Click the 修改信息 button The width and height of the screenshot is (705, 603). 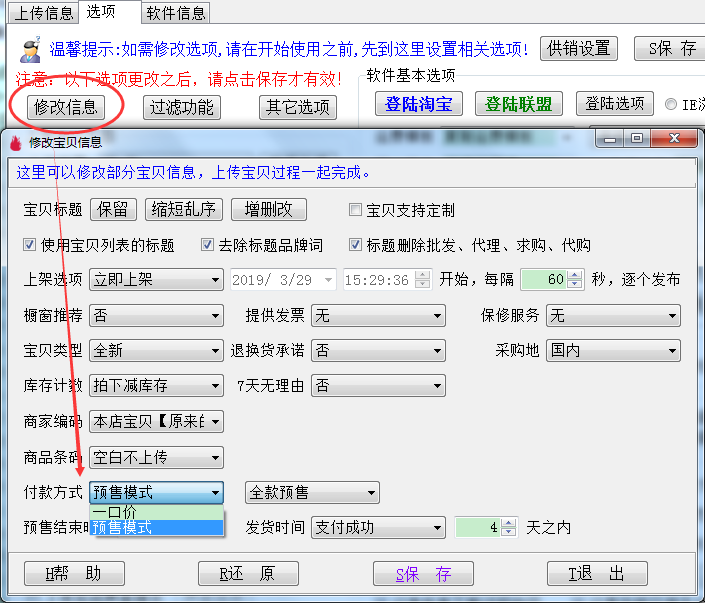point(65,107)
